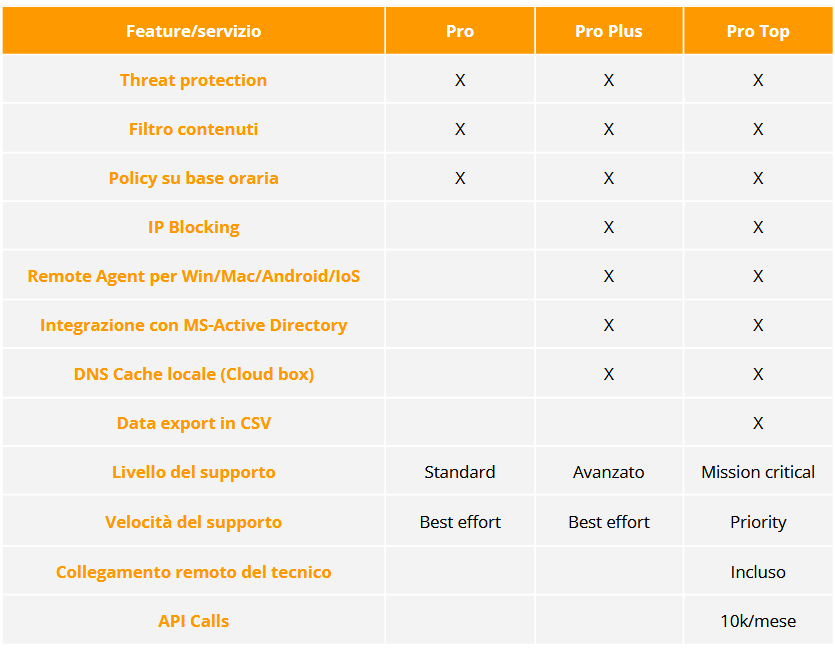Click DNS Cache locale (Cloud box) label
Screen dimensions: 835x652
tap(193, 374)
